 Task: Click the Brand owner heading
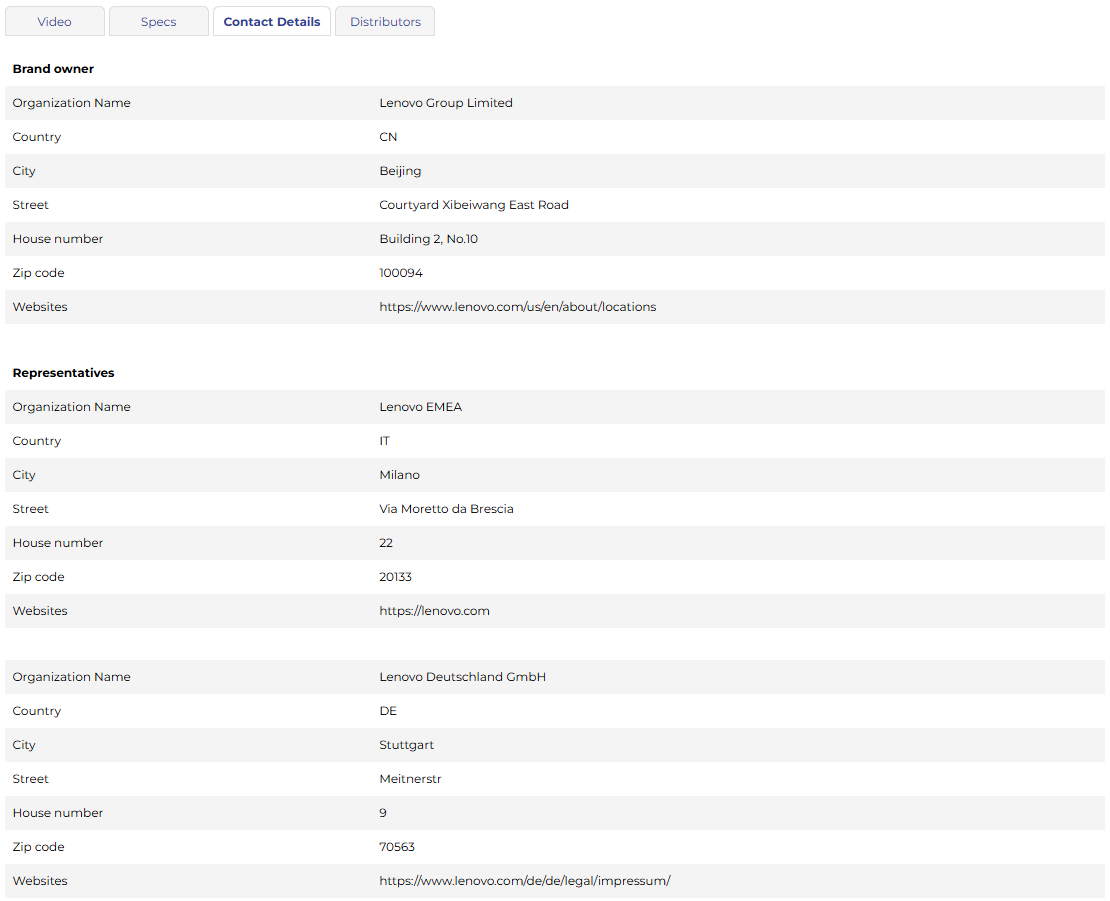pyautogui.click(x=53, y=69)
